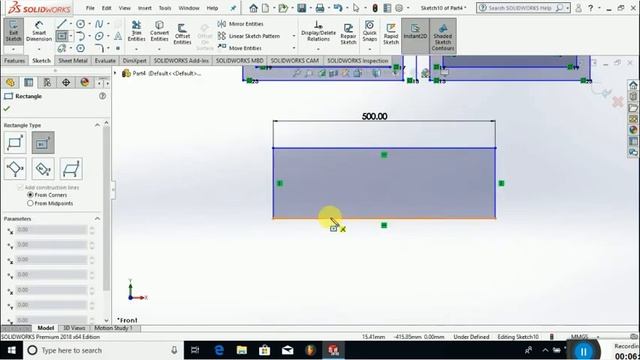Collapse the Parameters section
Screen dimensions: 640x360
tap(97, 219)
